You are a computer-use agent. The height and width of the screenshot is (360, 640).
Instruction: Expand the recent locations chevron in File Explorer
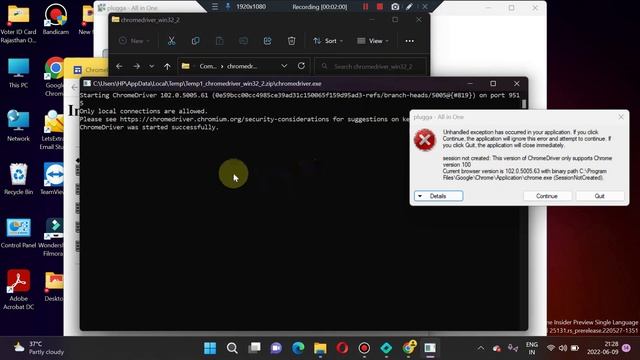tap(151, 66)
